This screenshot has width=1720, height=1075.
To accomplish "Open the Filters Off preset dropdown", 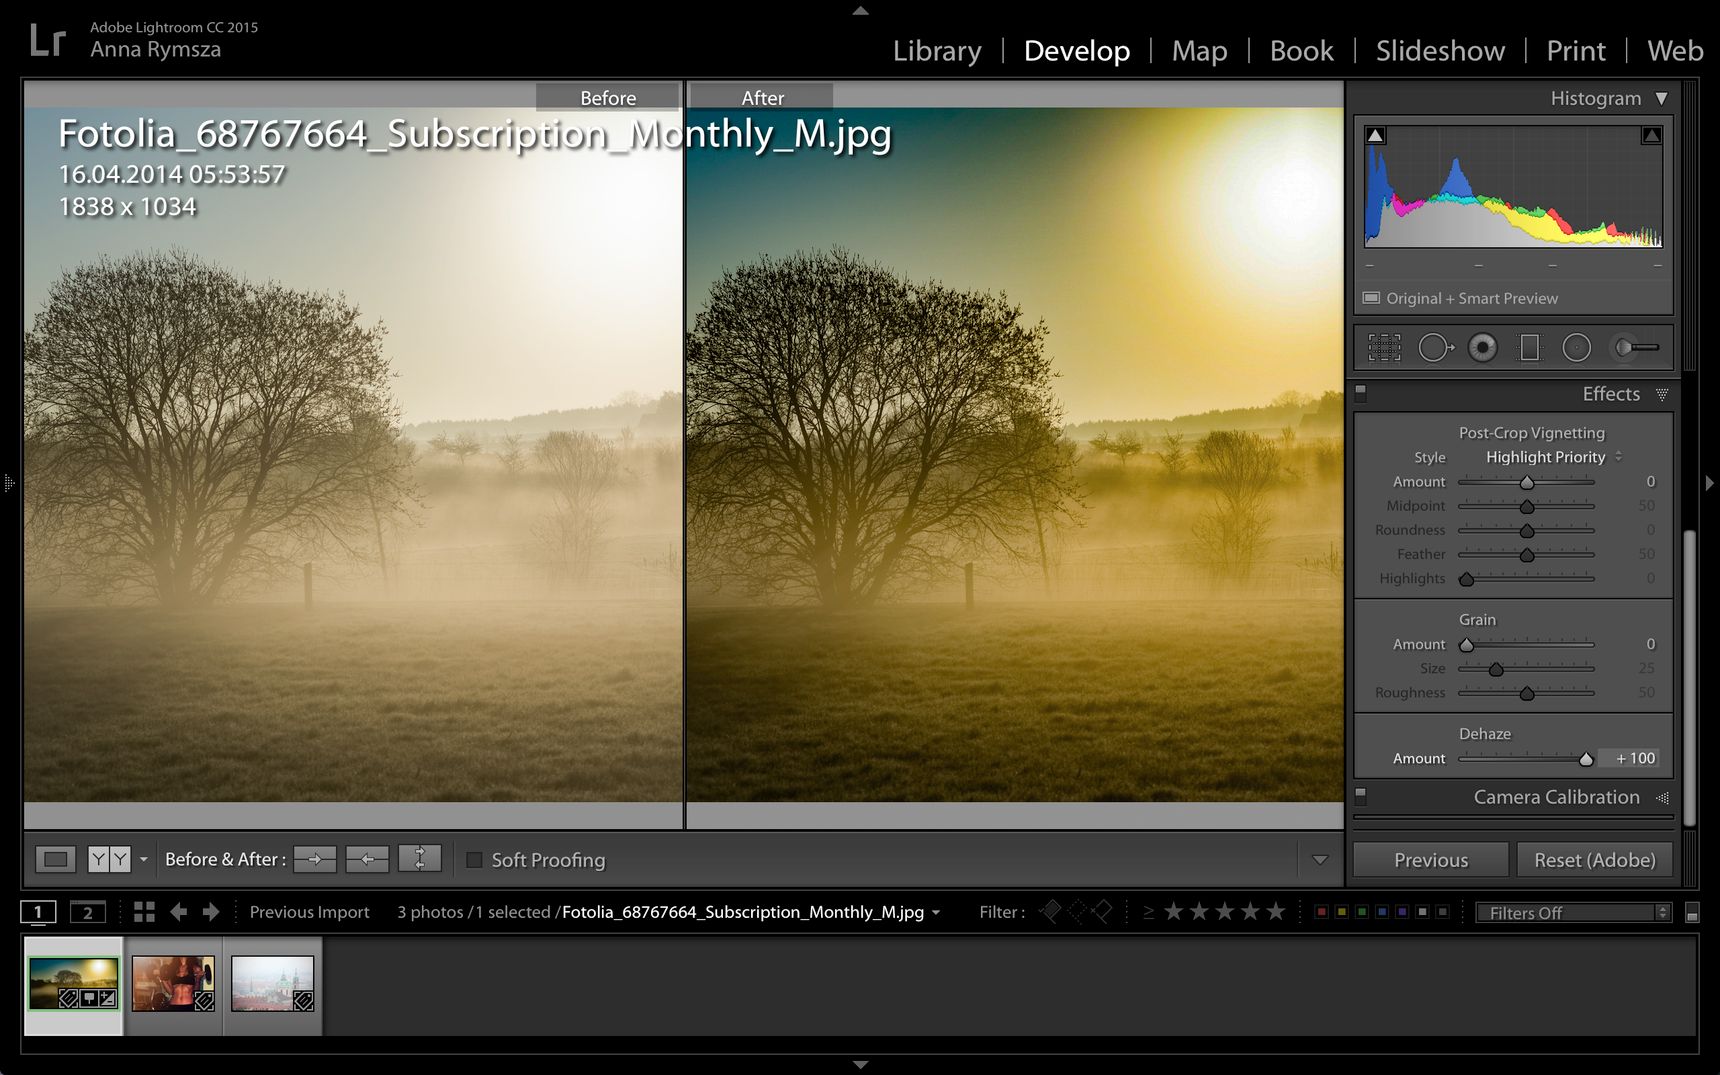I will pos(1573,913).
